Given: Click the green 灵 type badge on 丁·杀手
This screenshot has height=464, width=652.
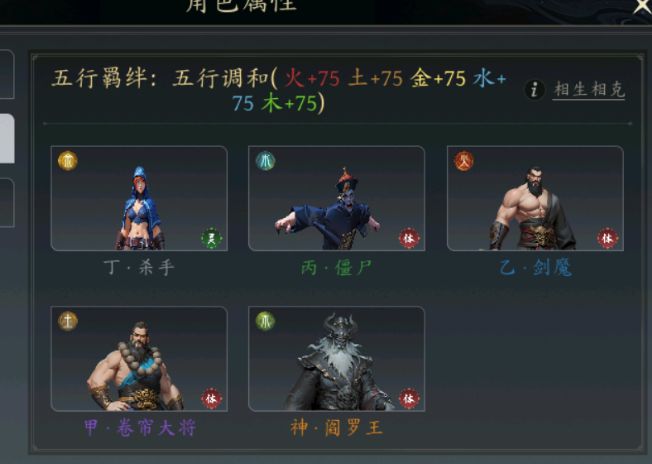Looking at the screenshot, I should tap(212, 238).
